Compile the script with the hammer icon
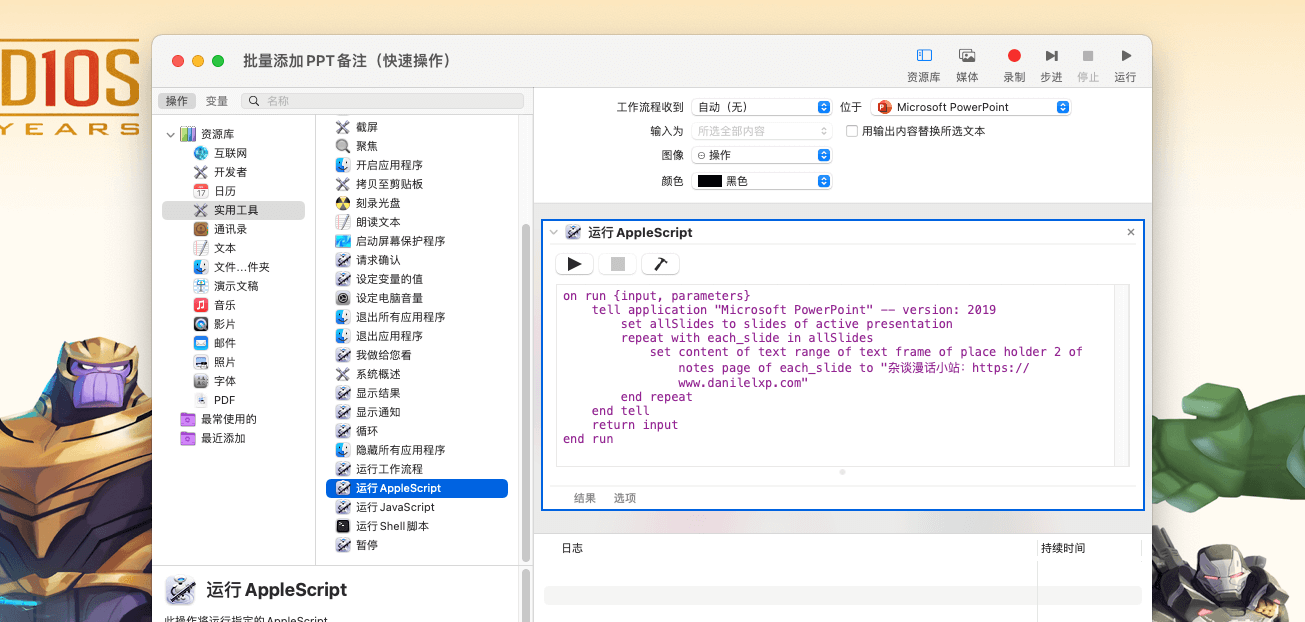The height and width of the screenshot is (622, 1305). (x=660, y=264)
